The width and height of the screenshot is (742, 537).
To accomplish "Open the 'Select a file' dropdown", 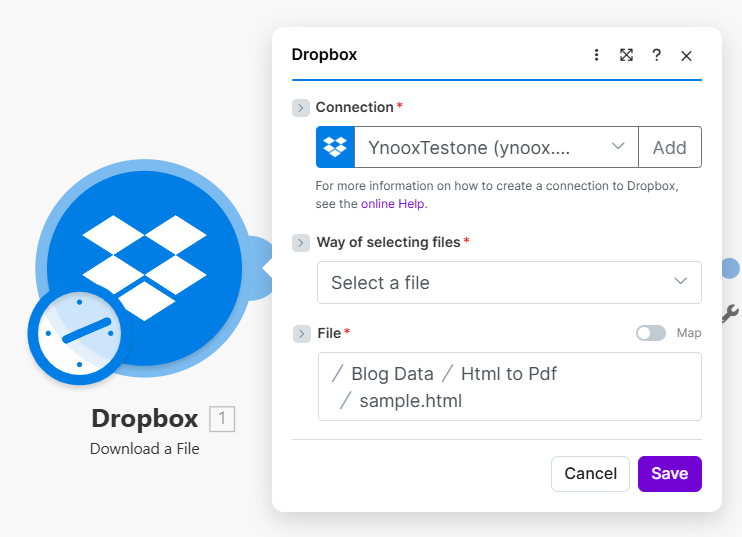I will [x=509, y=282].
